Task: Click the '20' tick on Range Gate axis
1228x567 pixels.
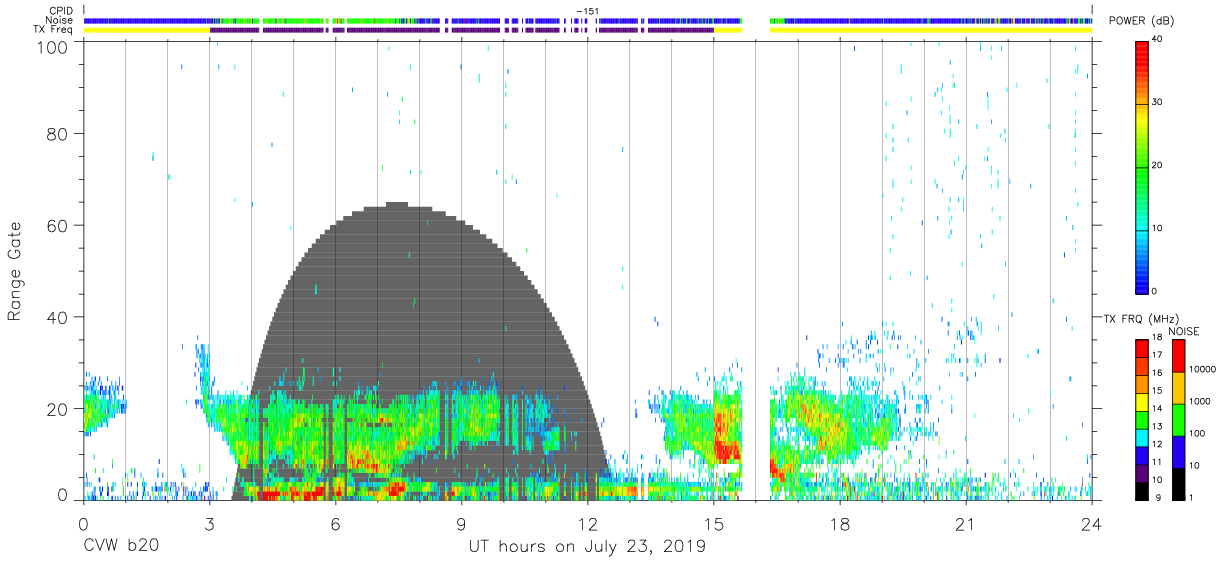Action: 59,409
